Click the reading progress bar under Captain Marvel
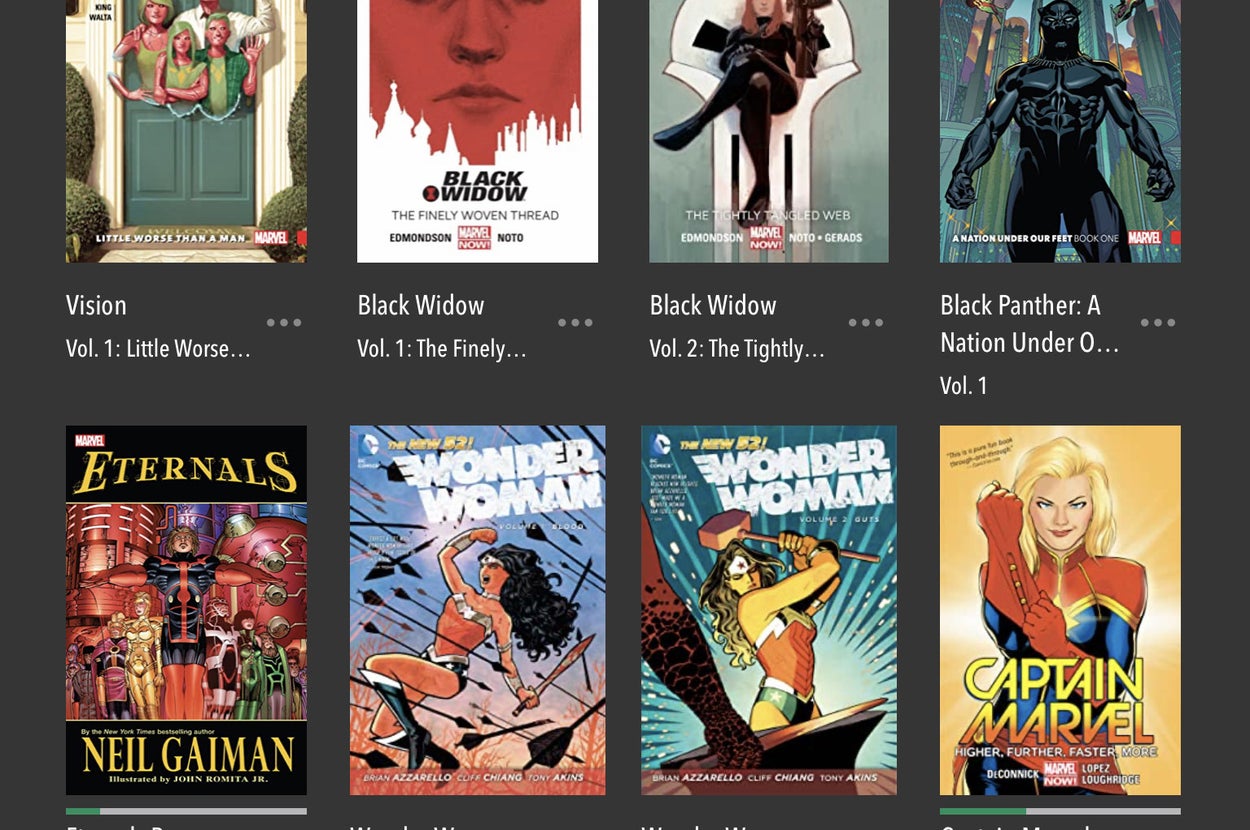The width and height of the screenshot is (1250, 830). pos(1060,811)
